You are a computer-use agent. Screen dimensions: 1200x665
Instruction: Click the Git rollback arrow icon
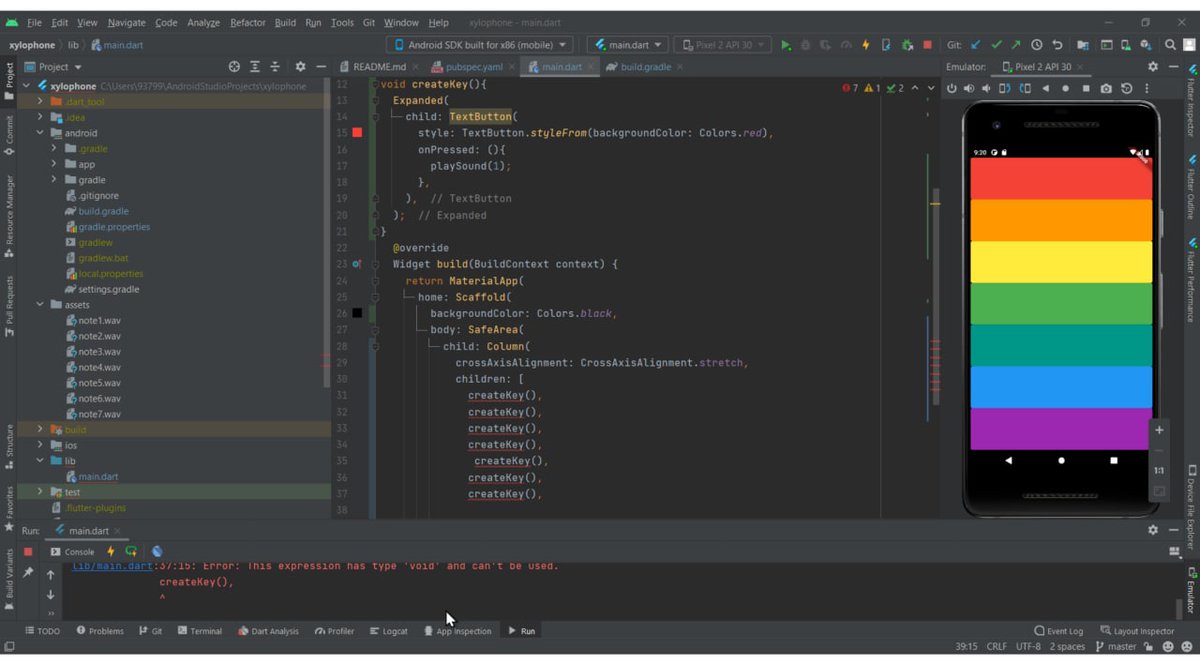(x=1057, y=45)
